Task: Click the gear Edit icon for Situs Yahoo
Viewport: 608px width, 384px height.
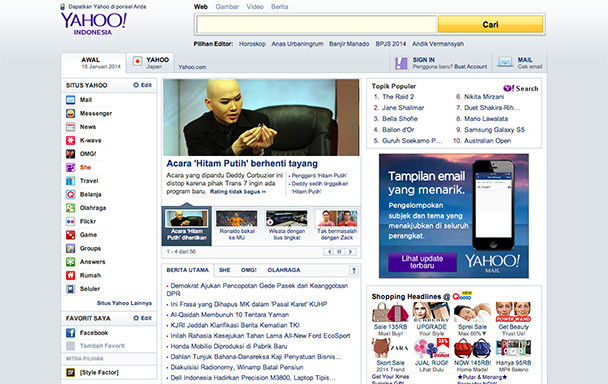Action: point(136,85)
